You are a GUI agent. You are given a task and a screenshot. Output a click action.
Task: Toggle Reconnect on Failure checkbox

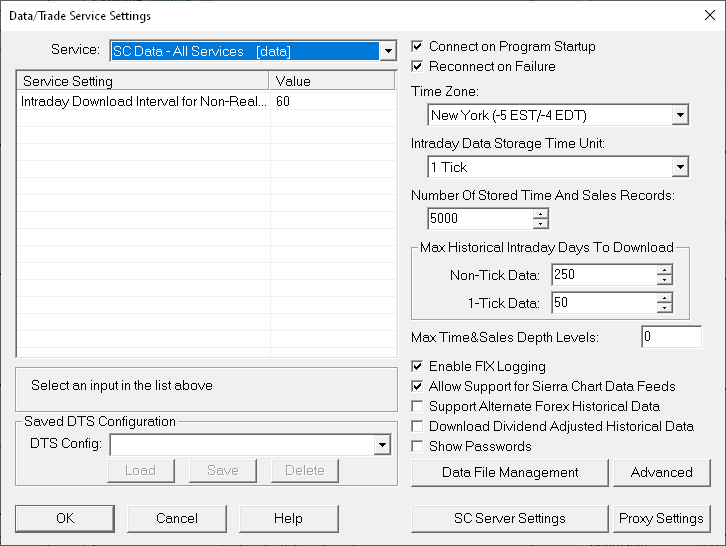pyautogui.click(x=417, y=66)
